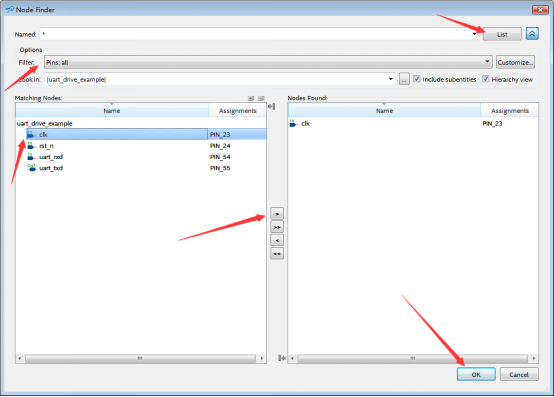Viewport: 554px width, 397px height.
Task: Click the Customize... button
Action: coord(515,62)
